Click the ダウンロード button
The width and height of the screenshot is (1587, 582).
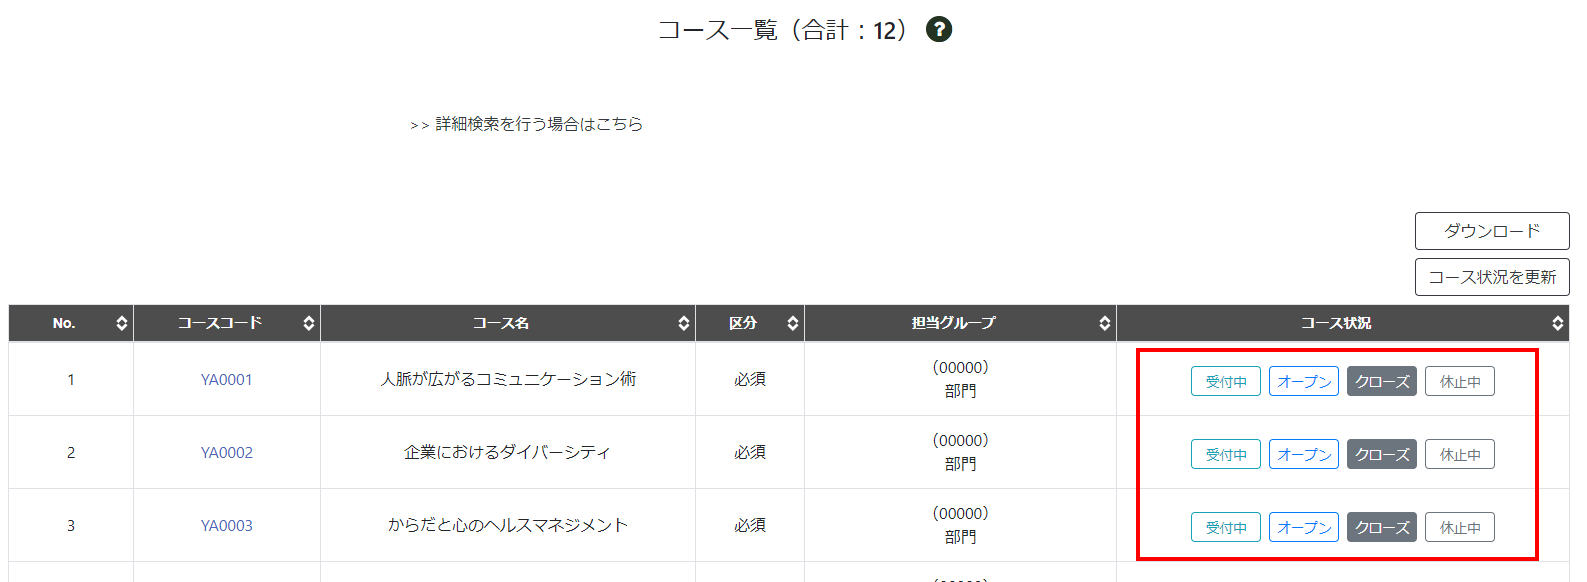(1491, 231)
